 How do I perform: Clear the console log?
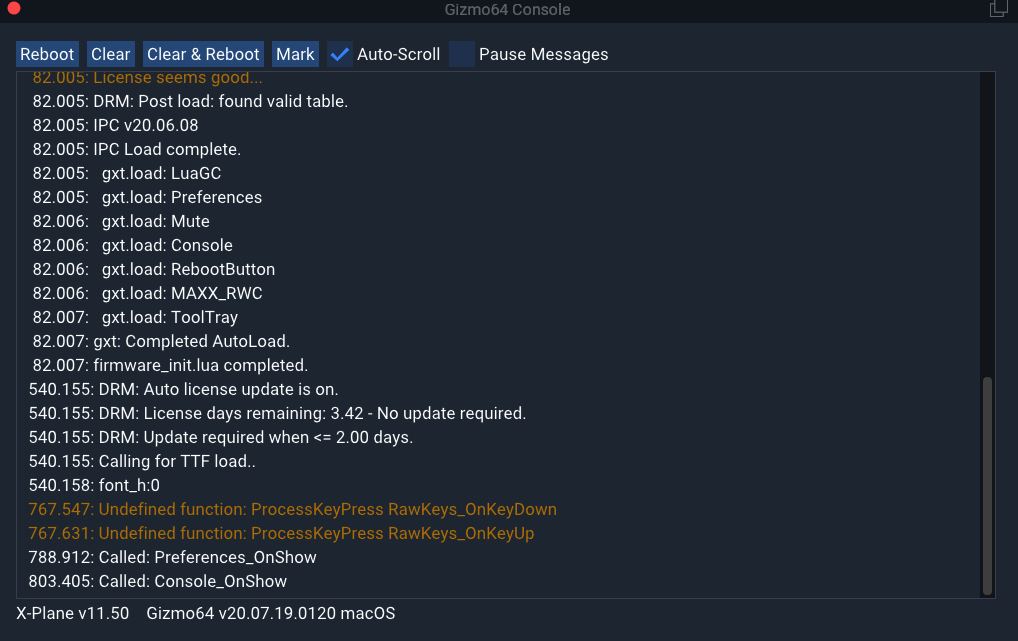110,54
